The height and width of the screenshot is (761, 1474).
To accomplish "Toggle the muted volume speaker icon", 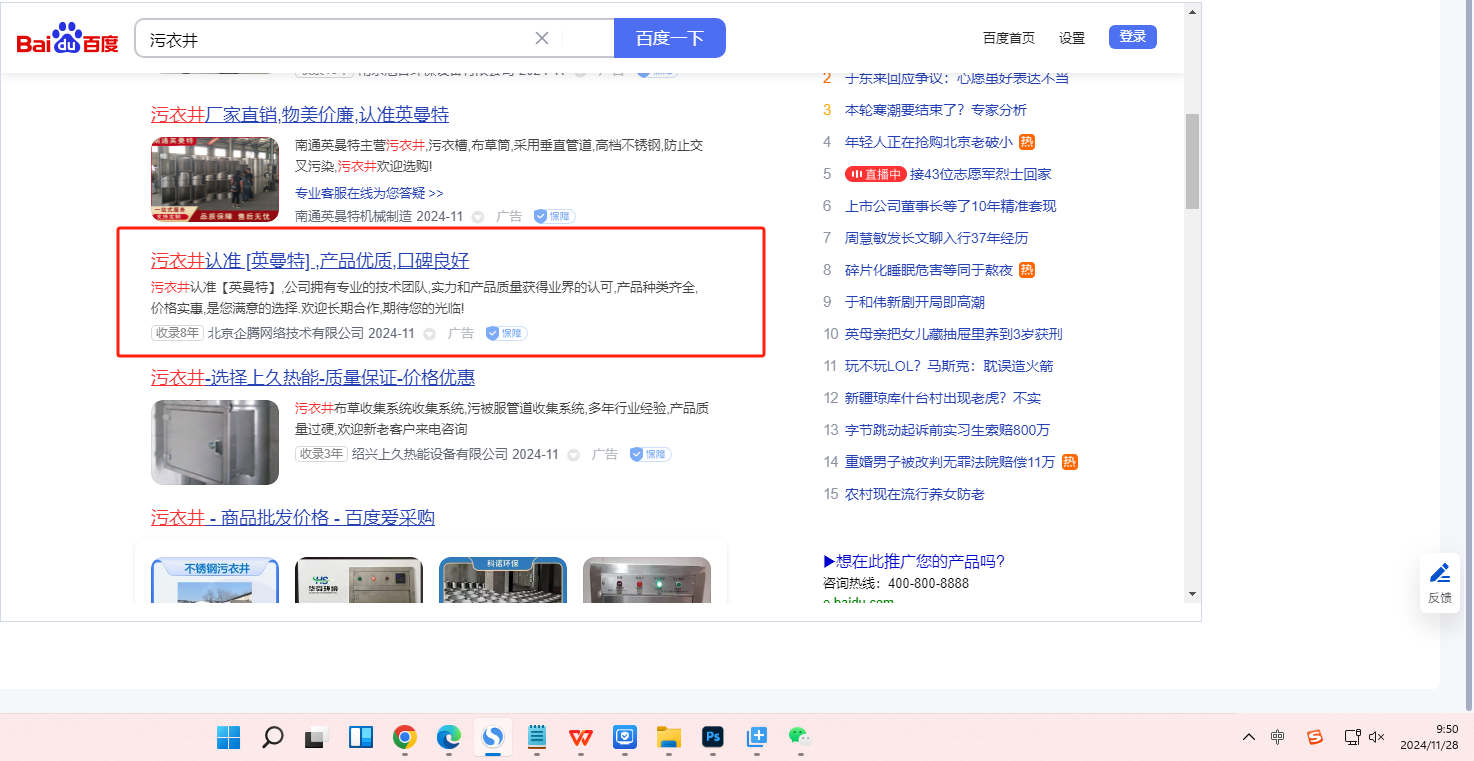I will (1377, 737).
